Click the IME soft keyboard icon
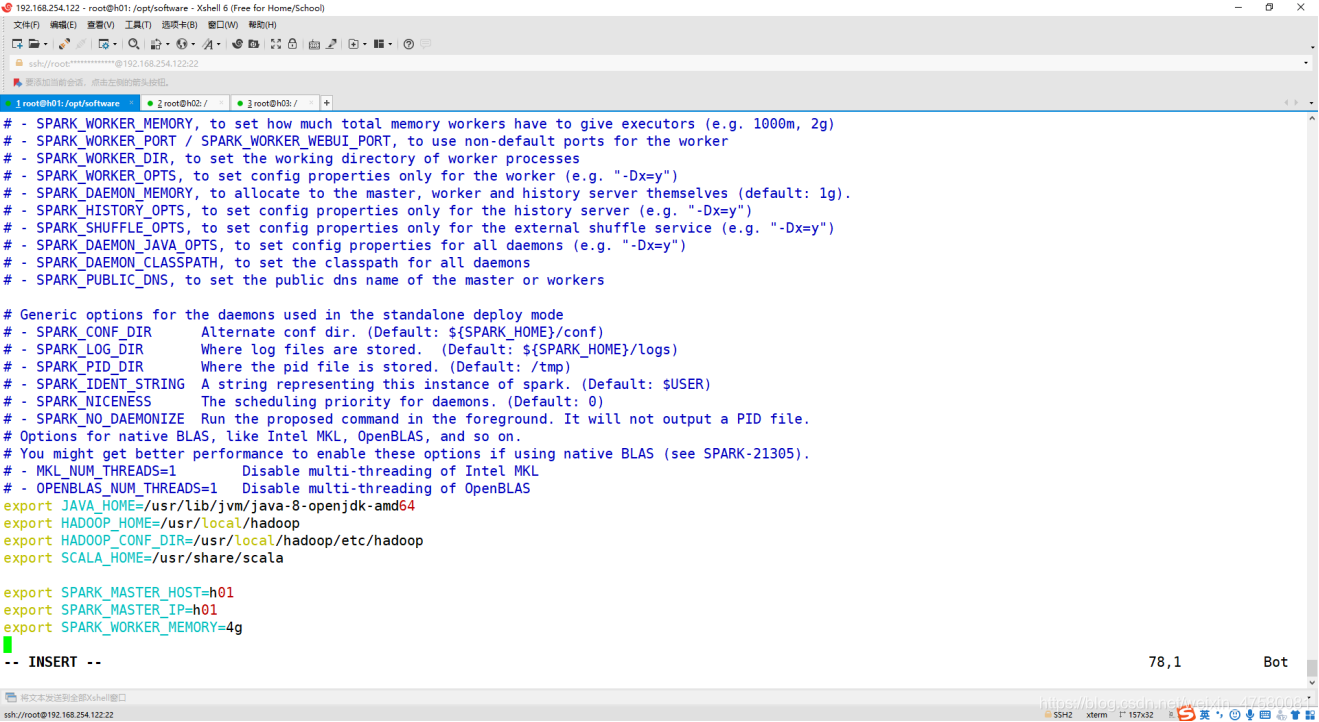Screen dimensions: 1319x722 1265,715
